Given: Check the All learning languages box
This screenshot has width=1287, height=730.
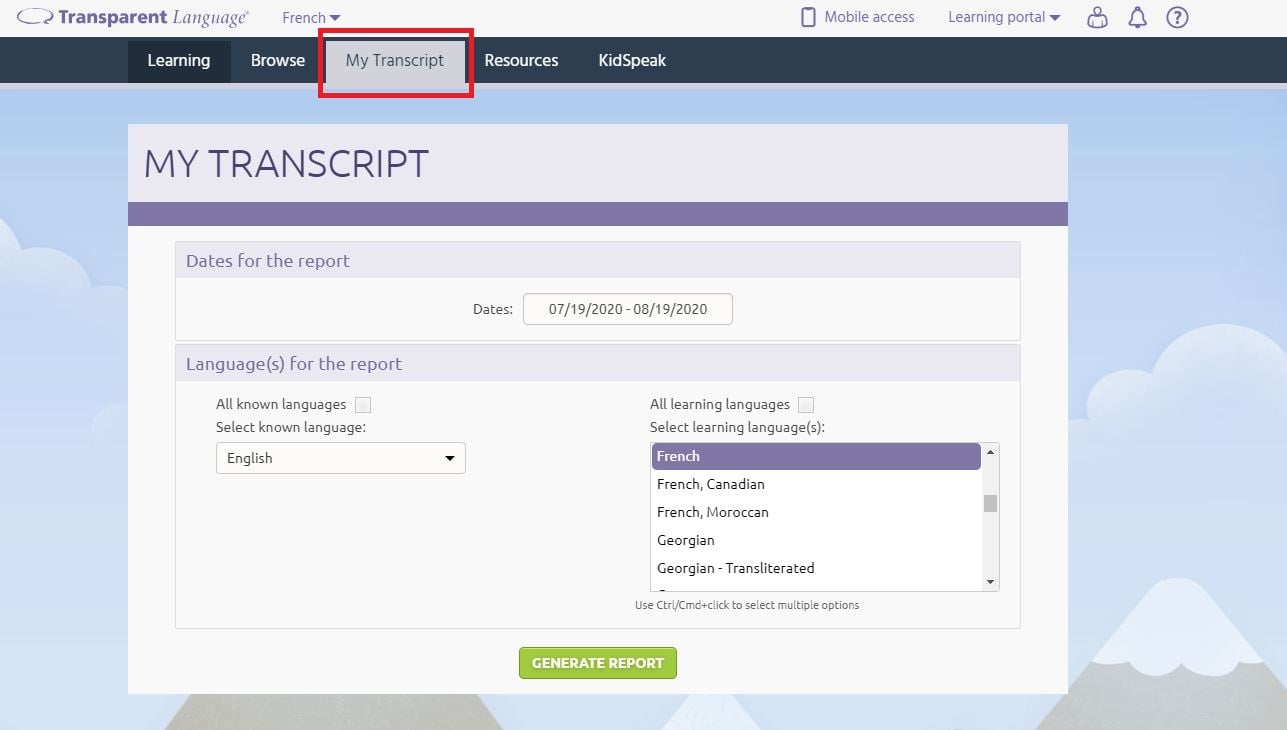Looking at the screenshot, I should click(x=806, y=404).
